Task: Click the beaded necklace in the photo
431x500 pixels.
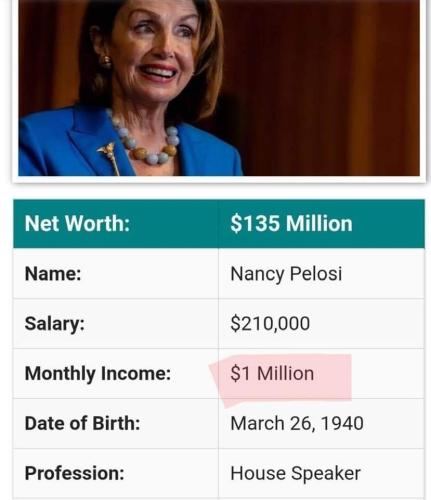Action: tap(147, 140)
